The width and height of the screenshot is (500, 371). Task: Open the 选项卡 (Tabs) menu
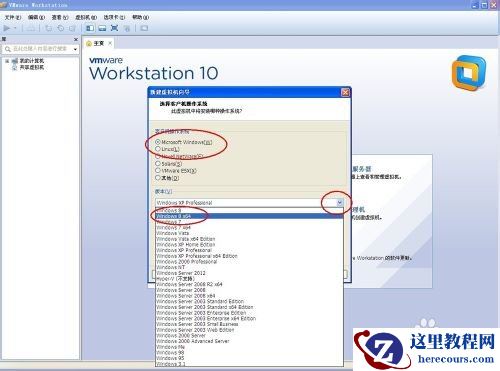pos(114,17)
